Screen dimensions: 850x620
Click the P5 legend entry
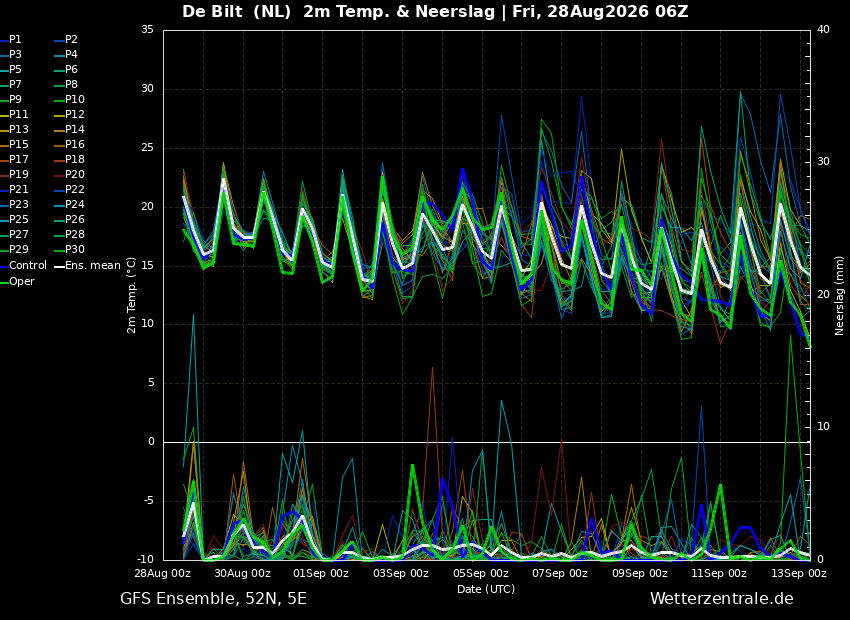coord(11,69)
